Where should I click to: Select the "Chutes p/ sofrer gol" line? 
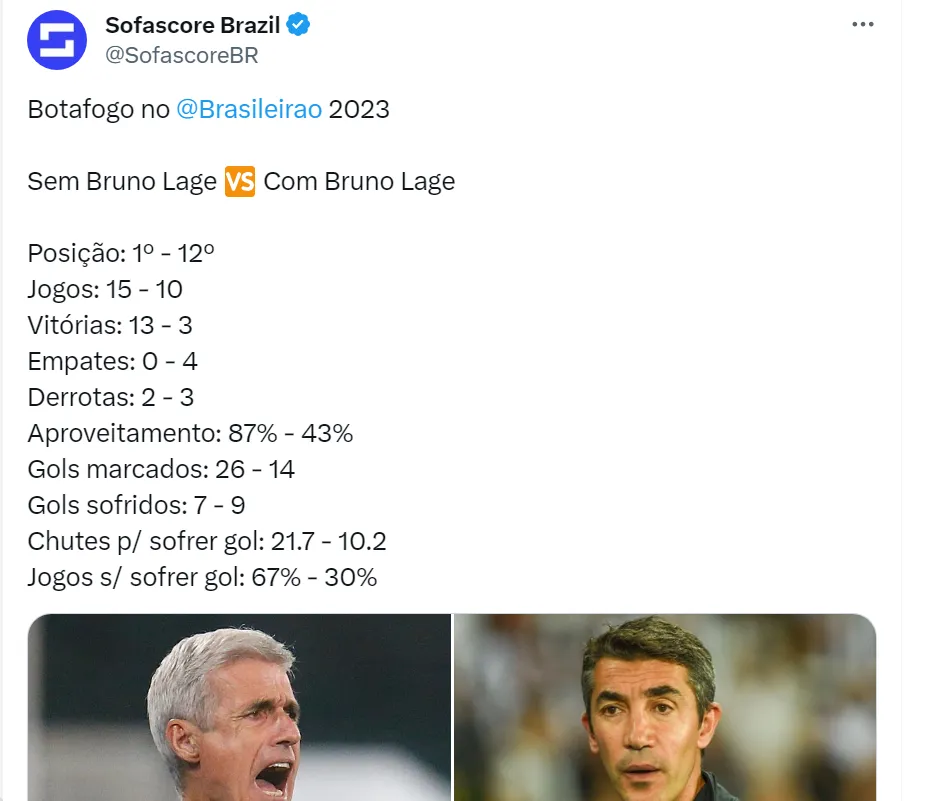(x=207, y=542)
